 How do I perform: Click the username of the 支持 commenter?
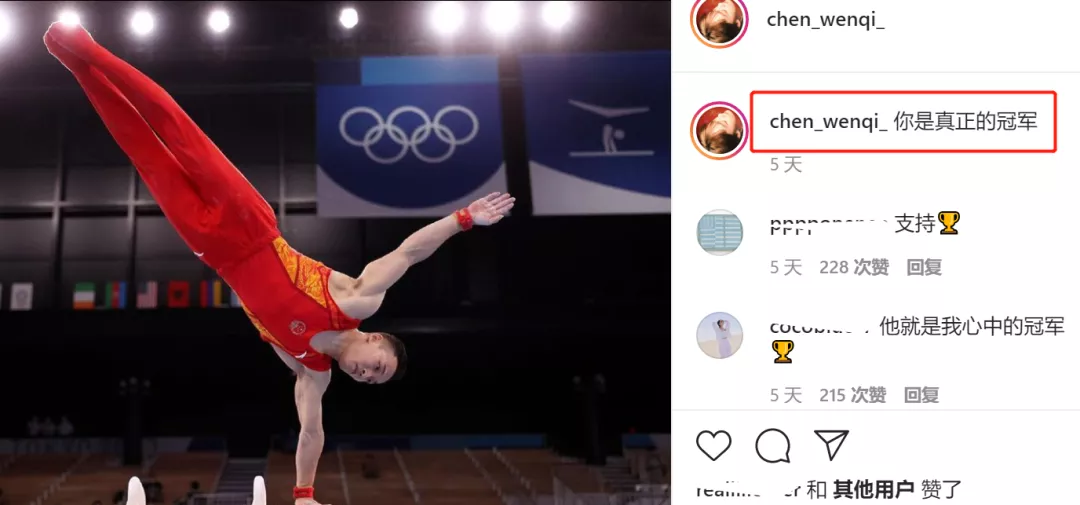(x=829, y=224)
